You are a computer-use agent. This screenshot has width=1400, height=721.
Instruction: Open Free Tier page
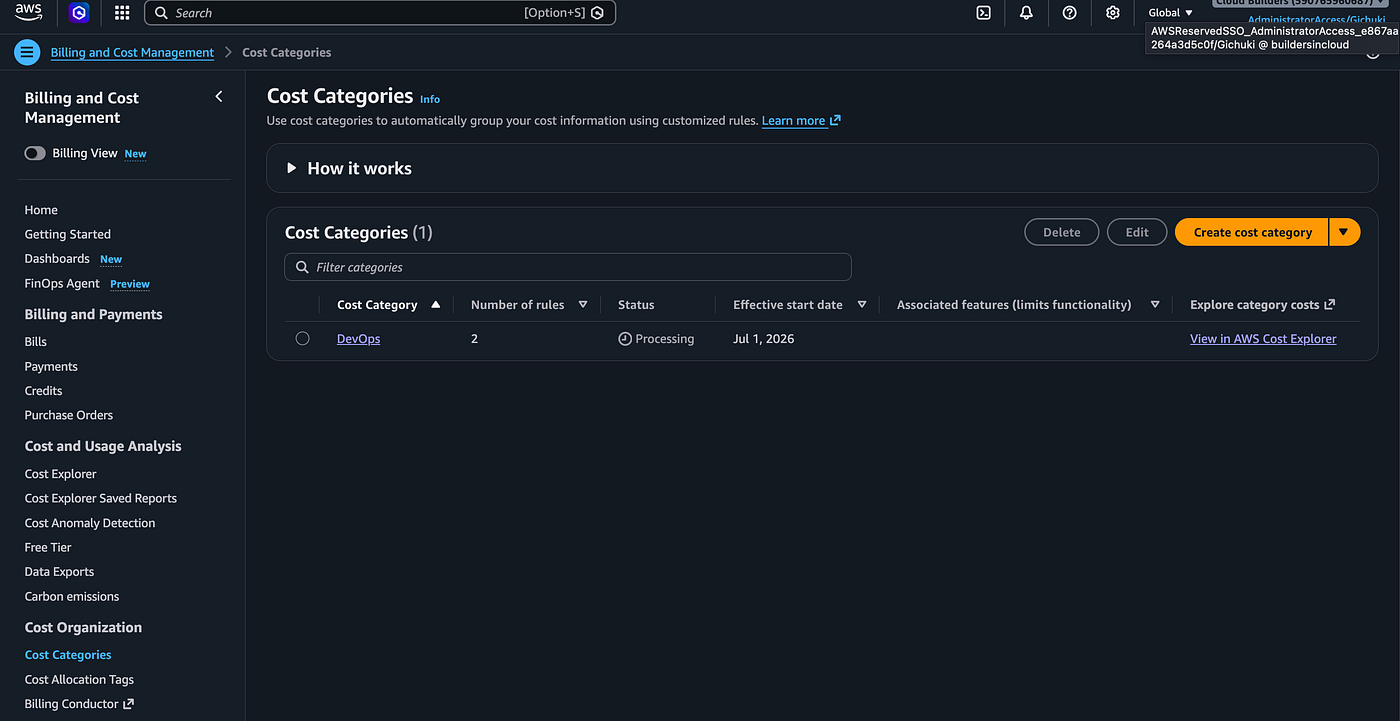tap(48, 547)
